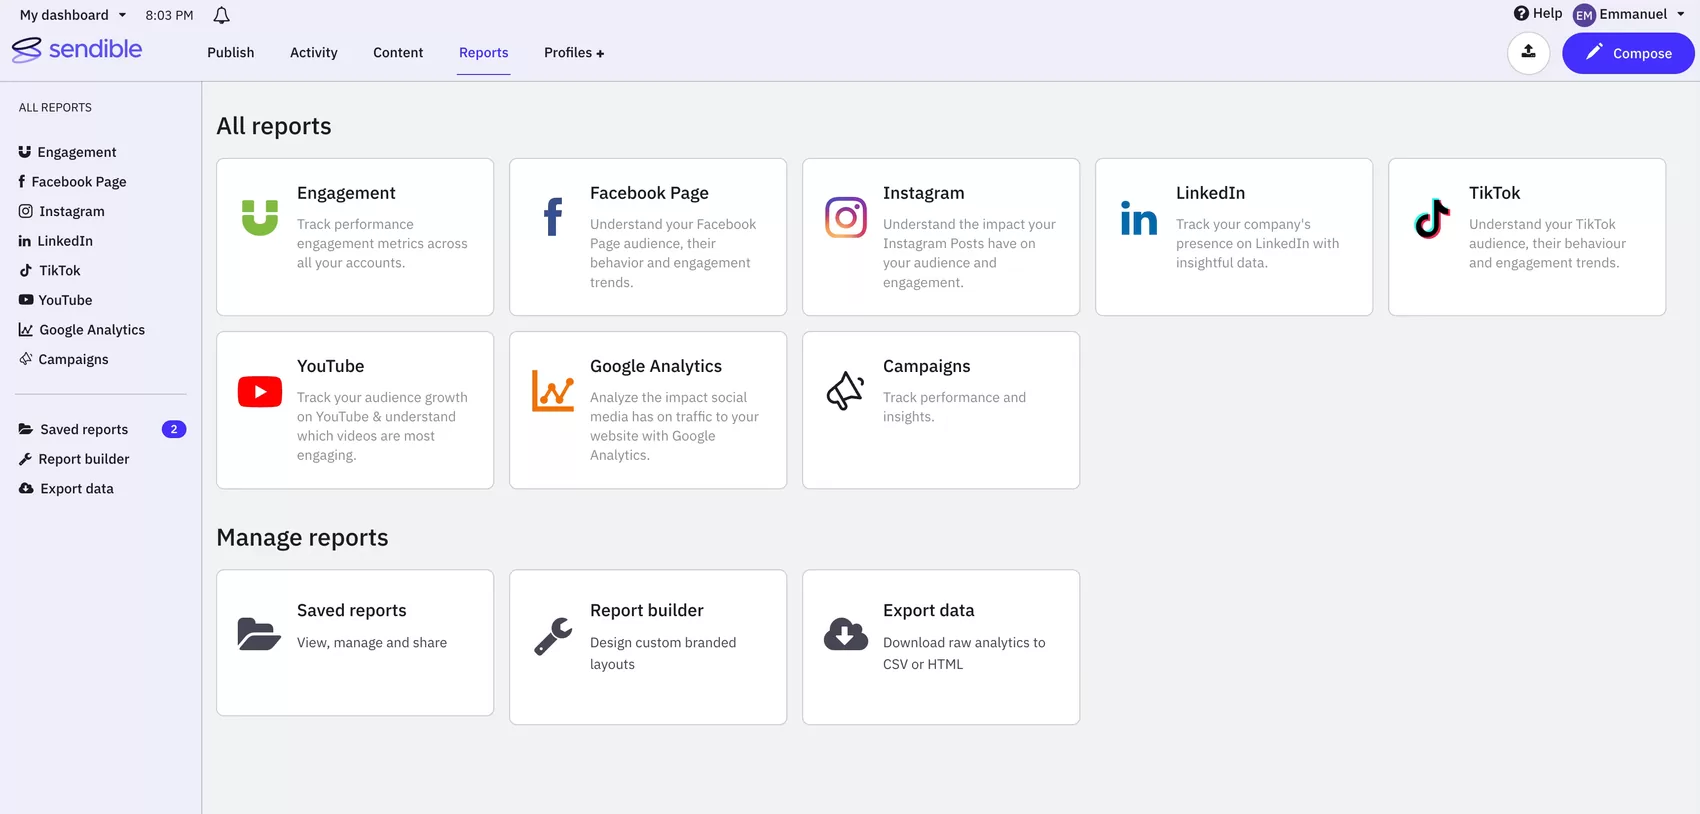Image resolution: width=1700 pixels, height=814 pixels.
Task: Open the Engagement report card title
Action: click(x=346, y=193)
